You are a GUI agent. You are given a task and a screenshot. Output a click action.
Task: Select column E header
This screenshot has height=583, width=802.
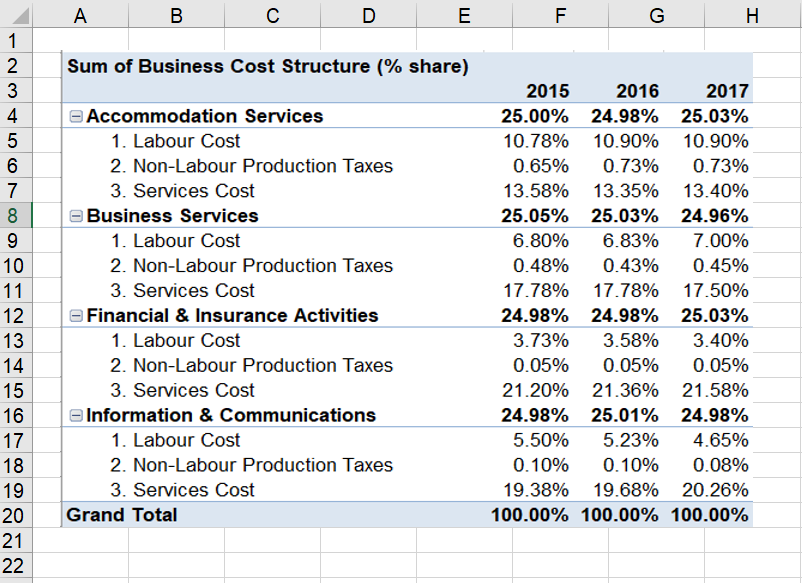pos(463,15)
